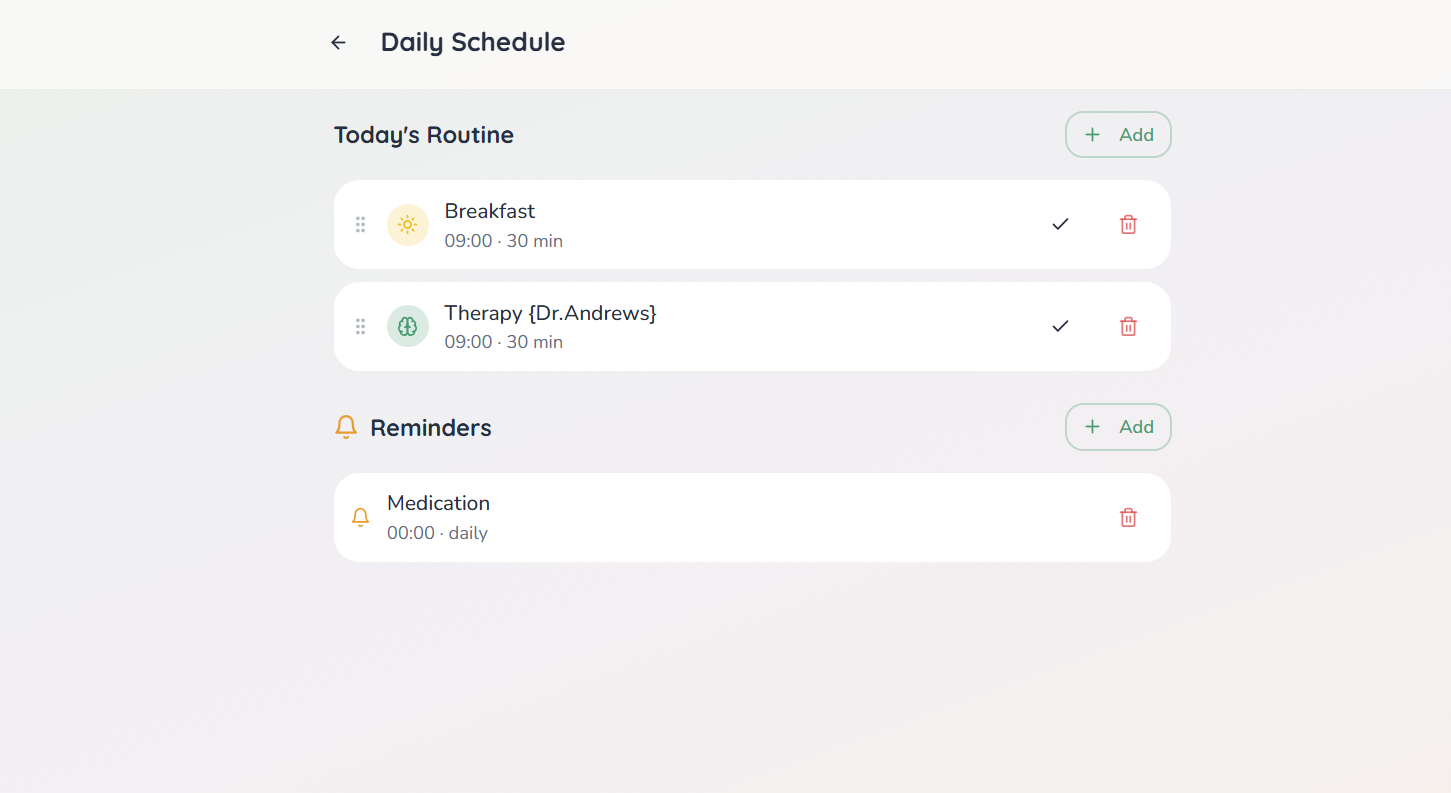Viewport: 1451px width, 793px height.
Task: Add a new reminder in Reminders section
Action: [1118, 427]
